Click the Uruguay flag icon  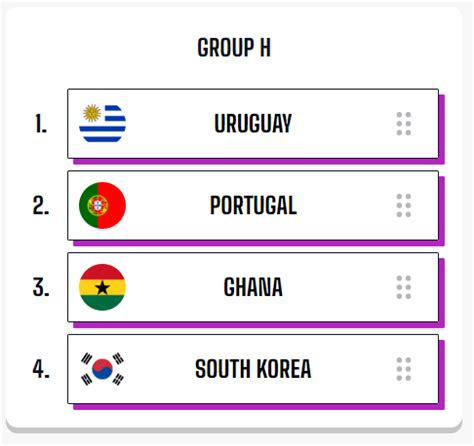tap(102, 123)
